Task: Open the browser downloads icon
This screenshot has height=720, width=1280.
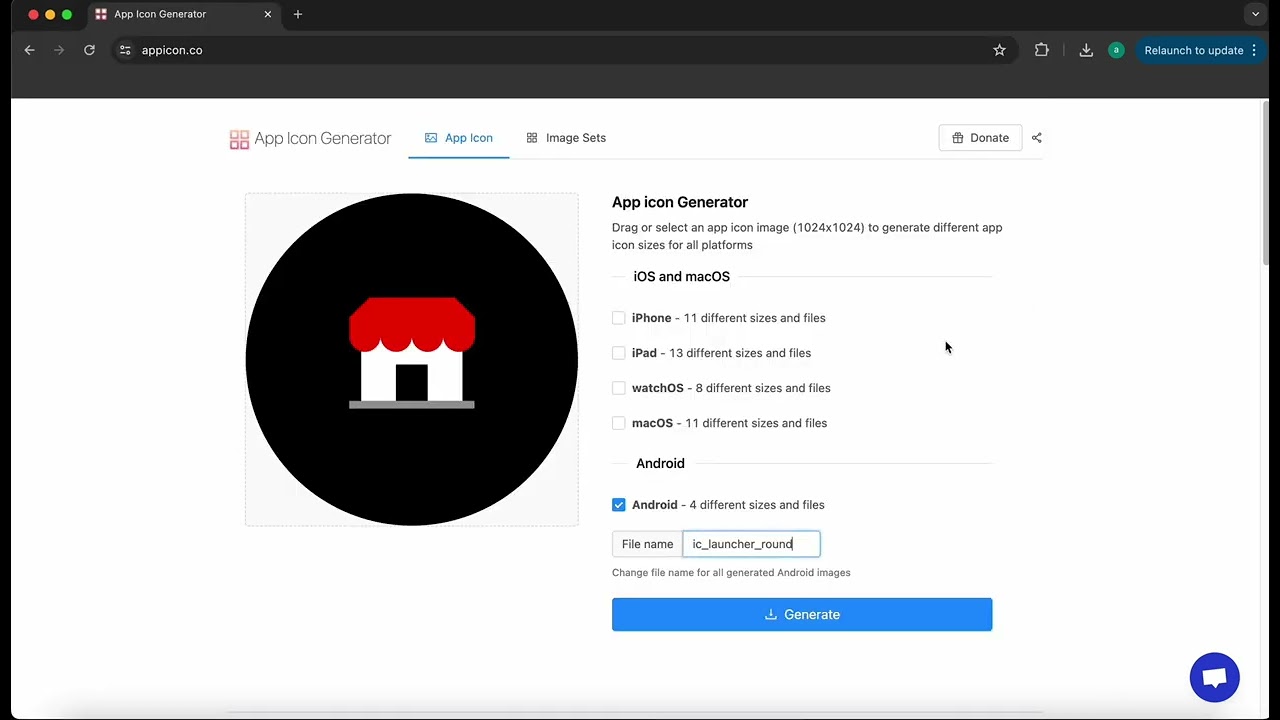Action: tap(1086, 50)
